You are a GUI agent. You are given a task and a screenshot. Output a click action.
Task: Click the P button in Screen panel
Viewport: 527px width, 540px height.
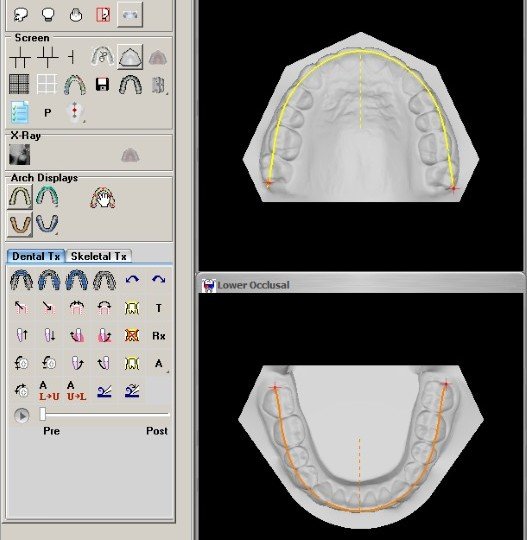(x=48, y=113)
